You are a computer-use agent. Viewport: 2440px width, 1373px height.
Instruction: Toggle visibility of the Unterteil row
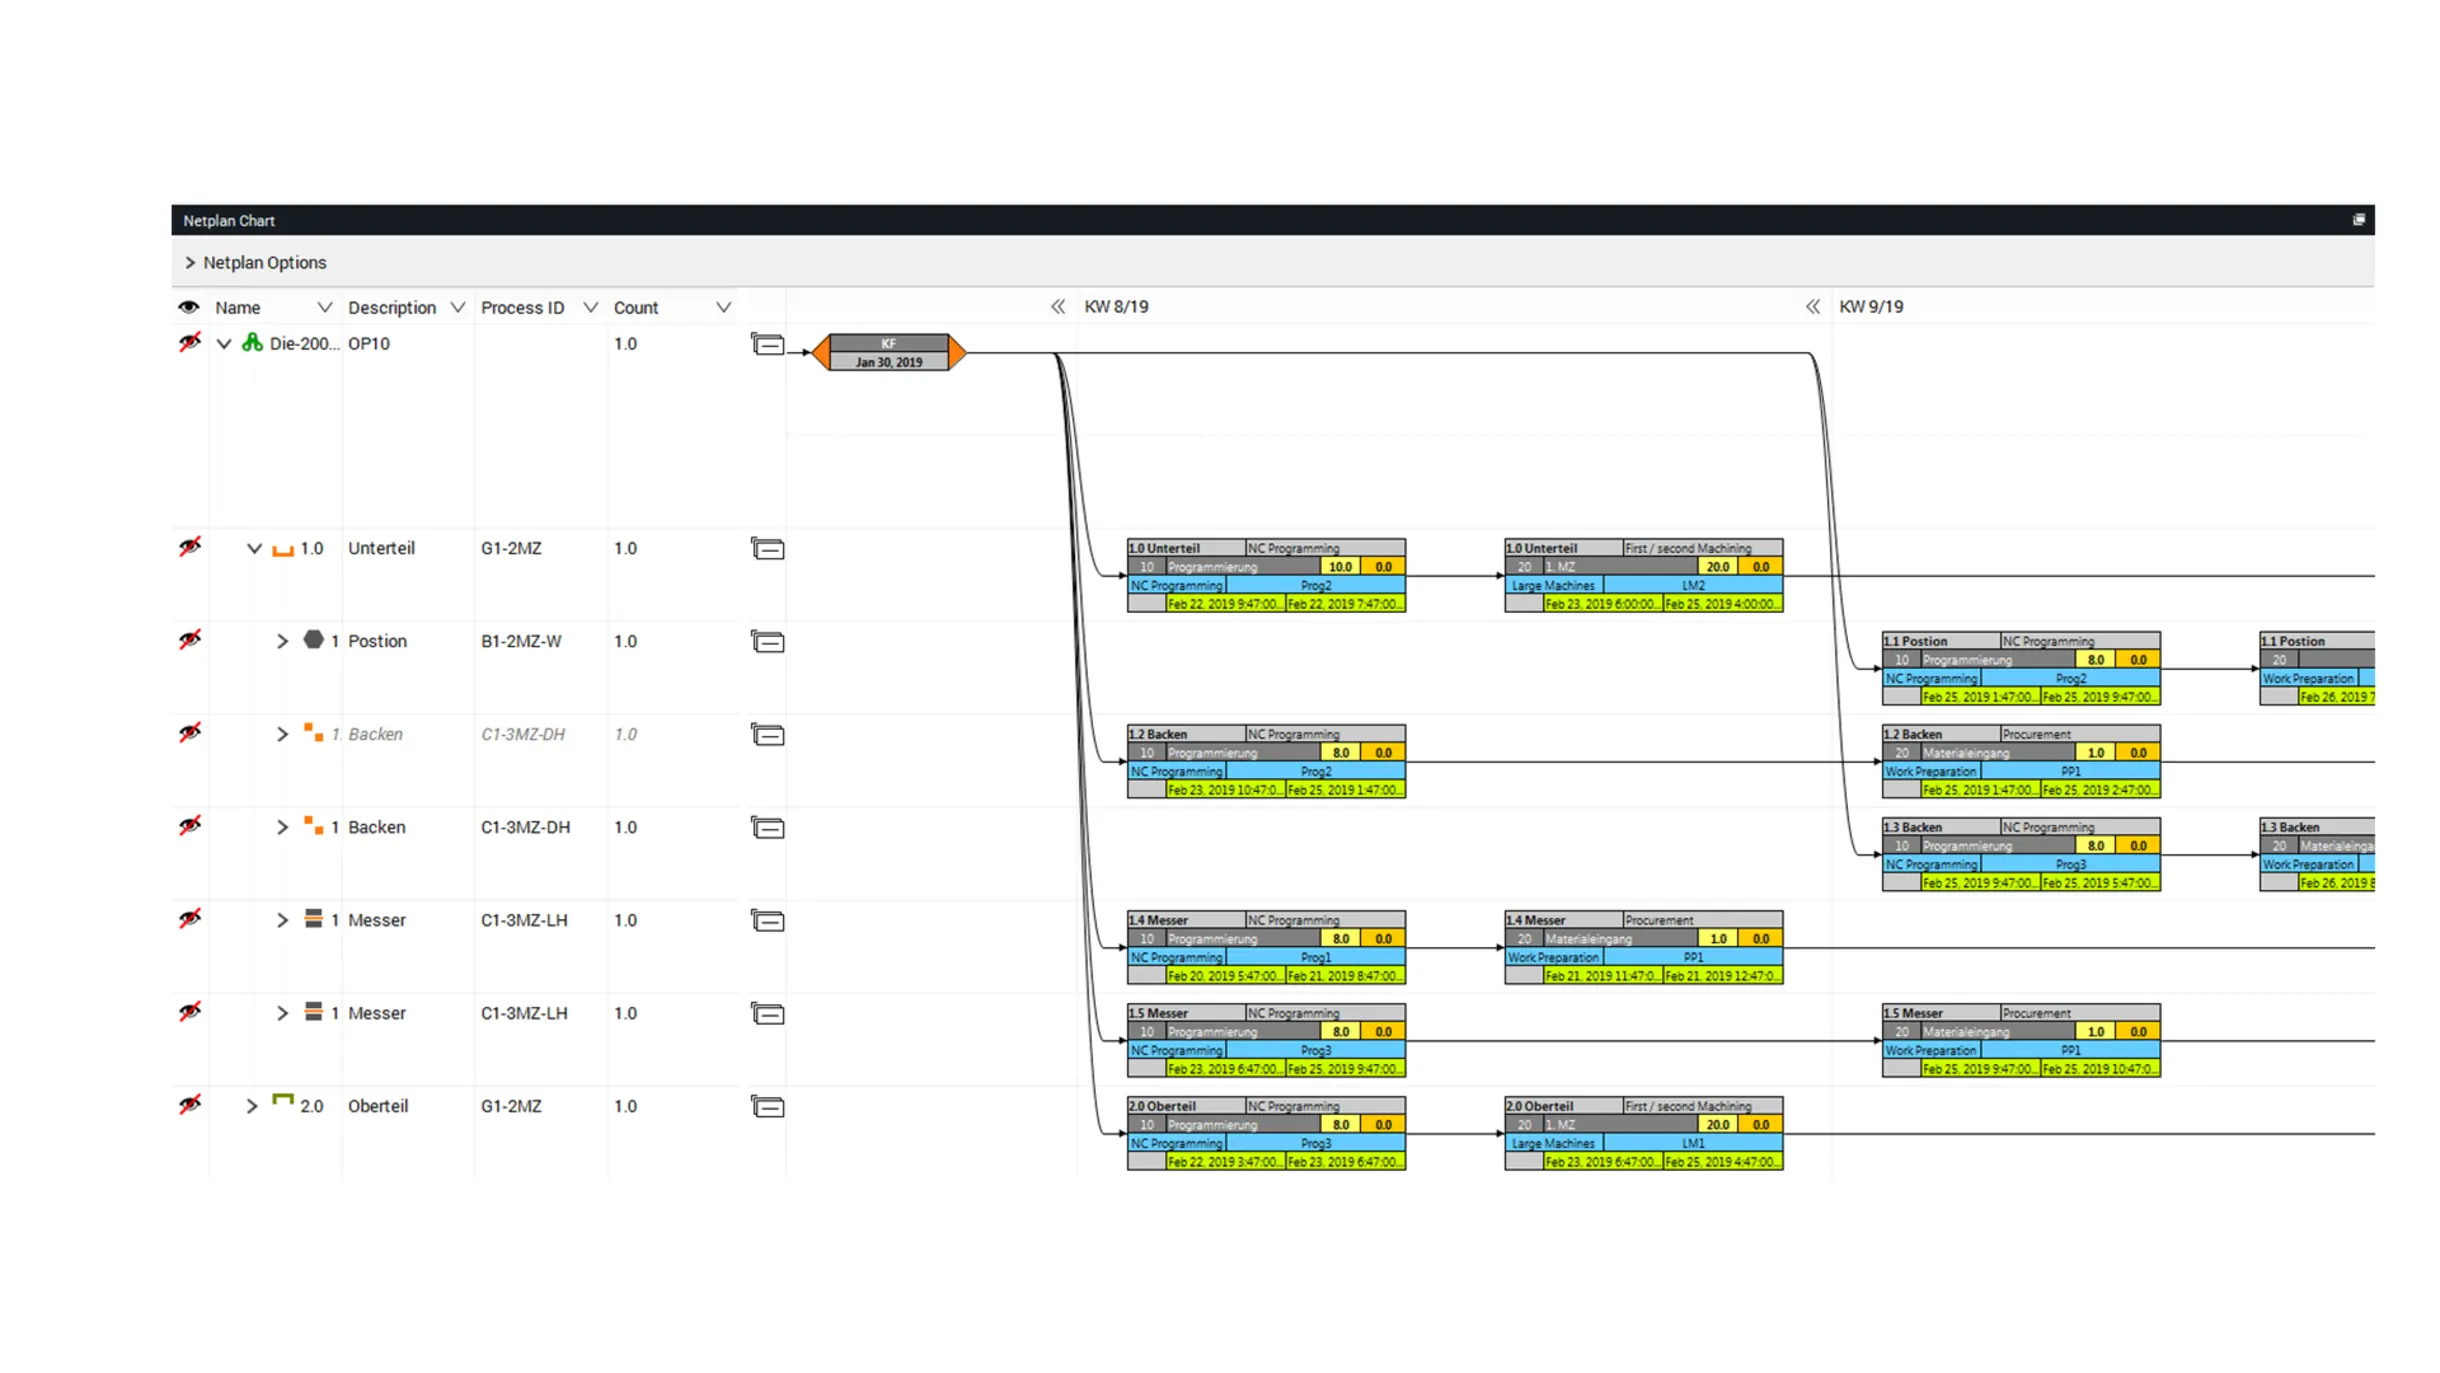tap(189, 547)
